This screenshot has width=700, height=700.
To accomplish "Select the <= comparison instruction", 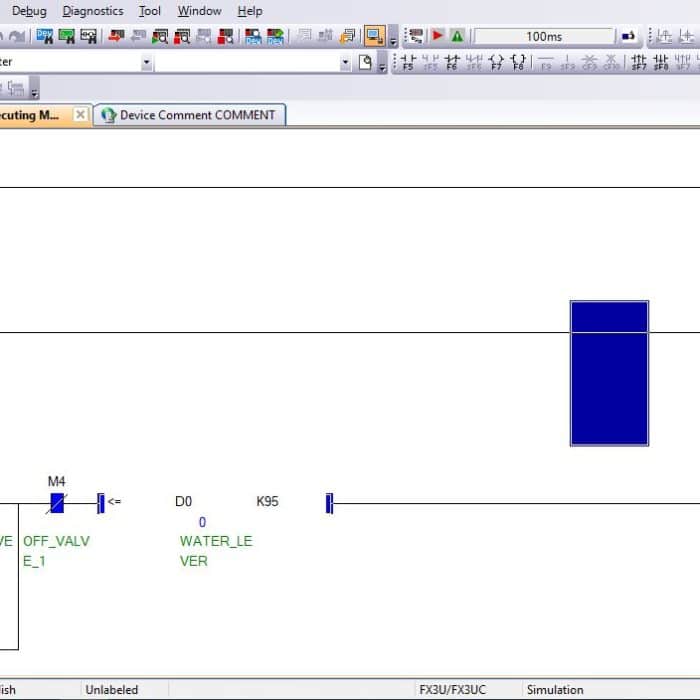I will click(114, 501).
